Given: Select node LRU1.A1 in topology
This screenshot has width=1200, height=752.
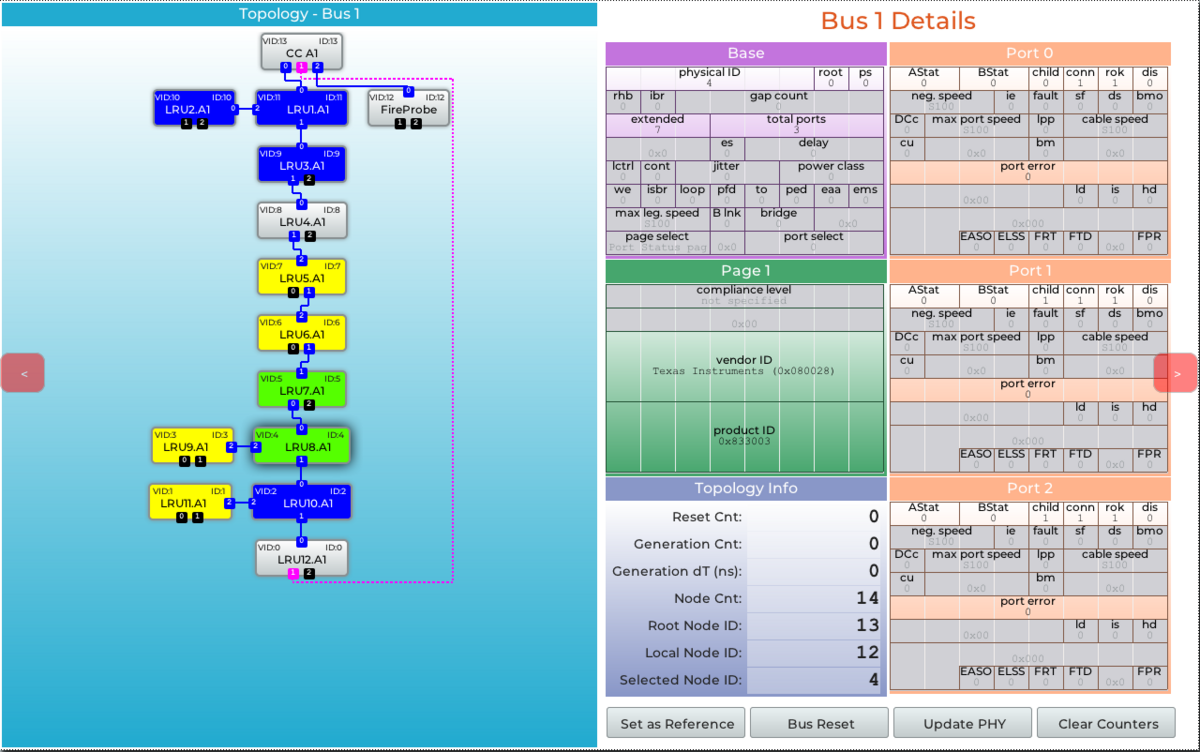Looking at the screenshot, I should click(302, 108).
